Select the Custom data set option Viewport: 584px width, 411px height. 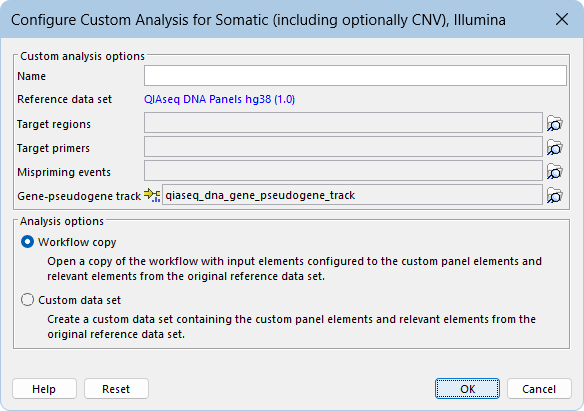tap(28, 300)
